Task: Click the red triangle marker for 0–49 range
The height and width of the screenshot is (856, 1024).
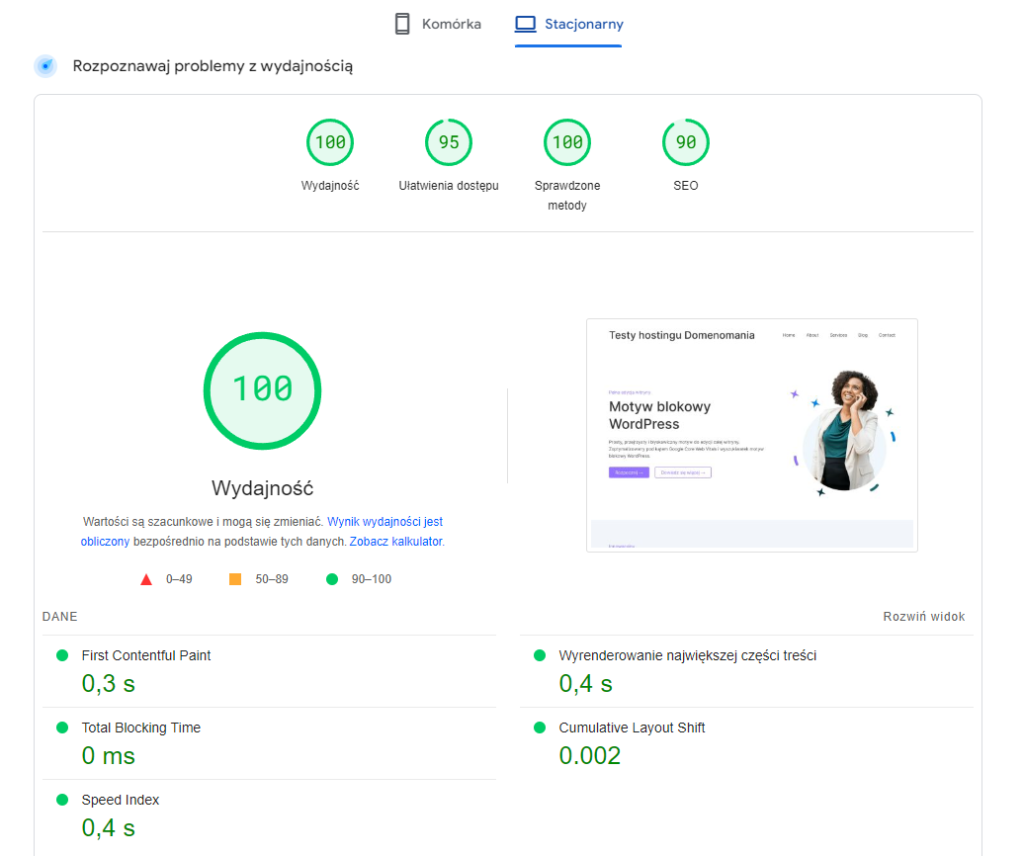Action: (146, 579)
